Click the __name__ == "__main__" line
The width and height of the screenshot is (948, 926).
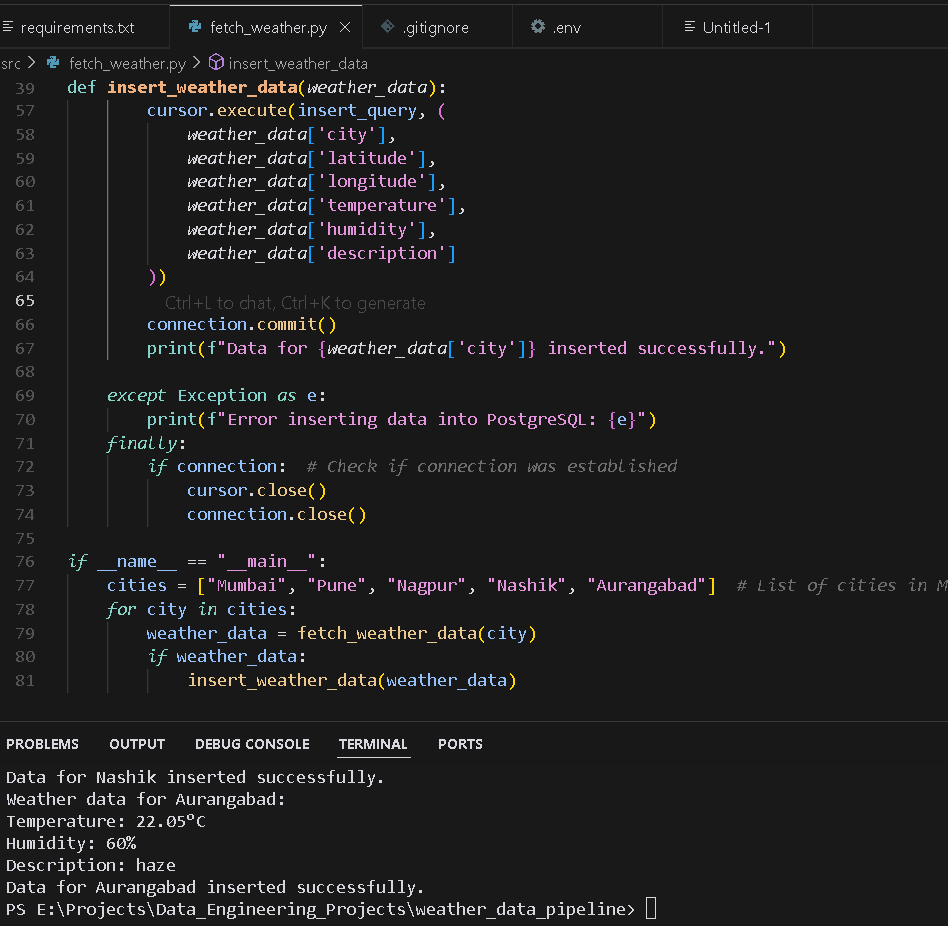click(x=197, y=562)
